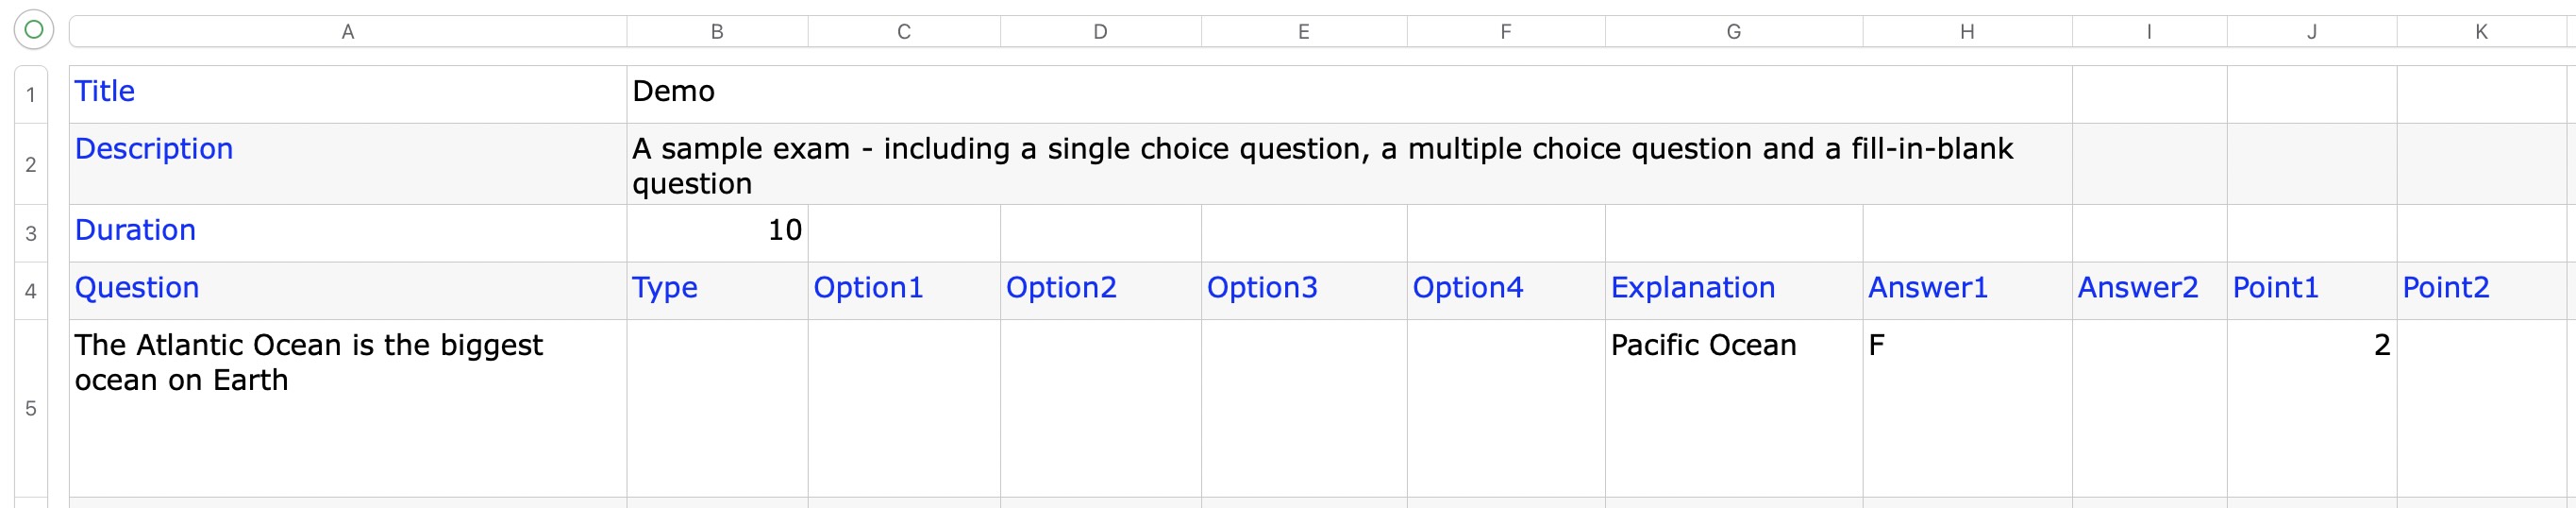Screen dimensions: 2576x508
Task: Select column G header
Action: pos(1733,32)
